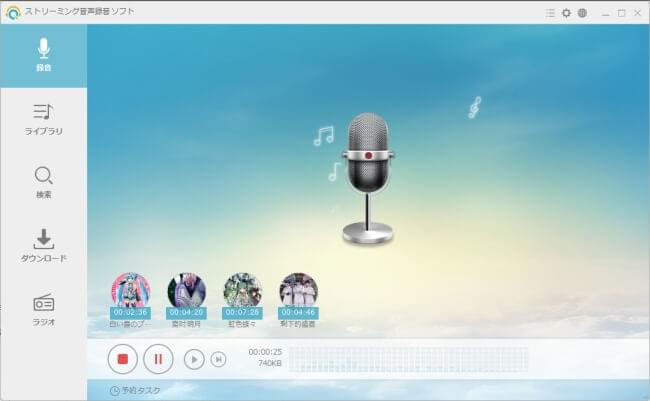The image size is (650, 401).
Task: Select the 04:20 recorded track thumbnail
Action: pos(186,292)
